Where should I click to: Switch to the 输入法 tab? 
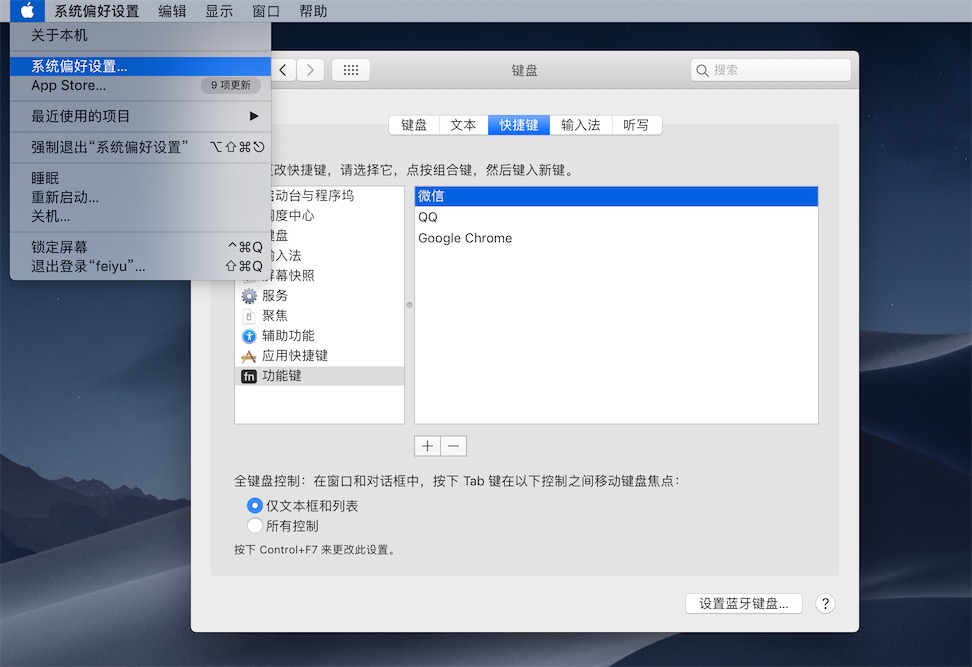click(581, 125)
